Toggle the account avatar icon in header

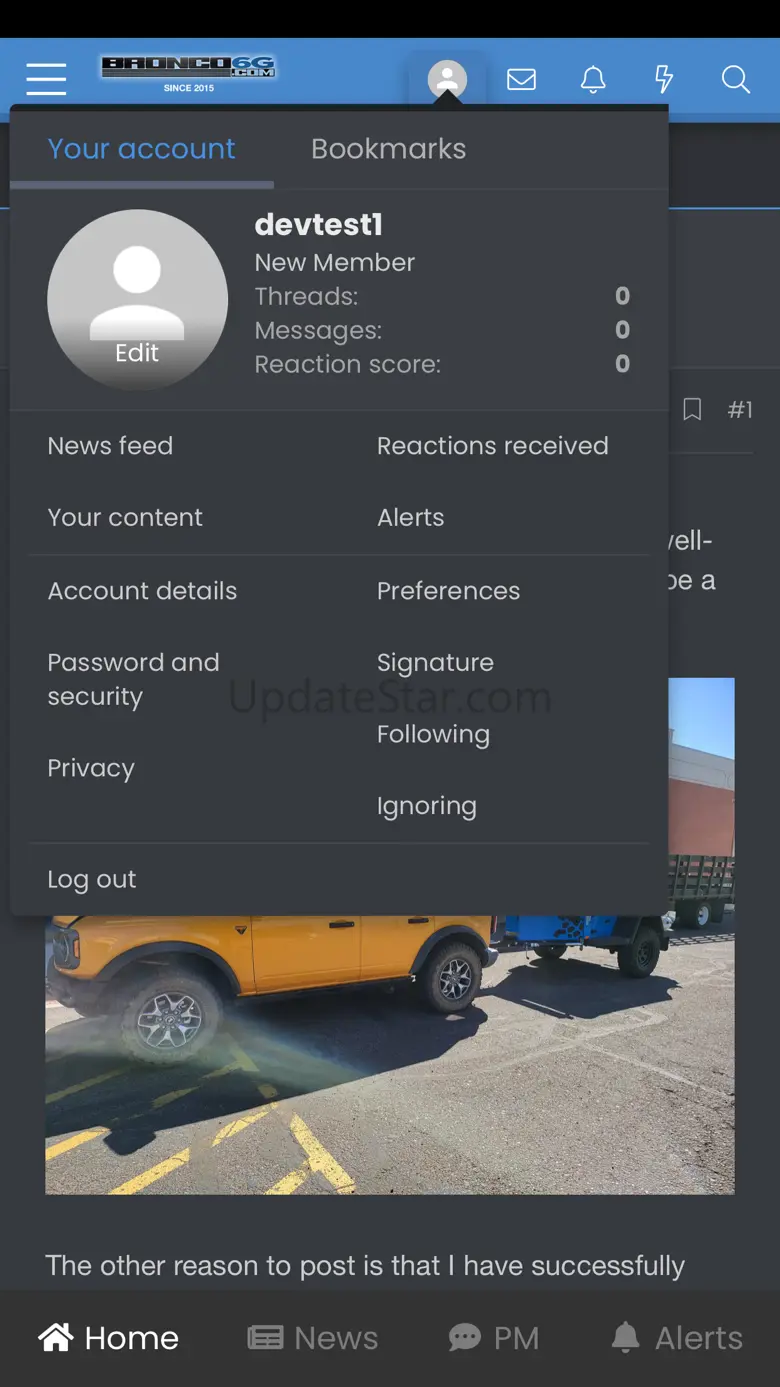pos(447,79)
